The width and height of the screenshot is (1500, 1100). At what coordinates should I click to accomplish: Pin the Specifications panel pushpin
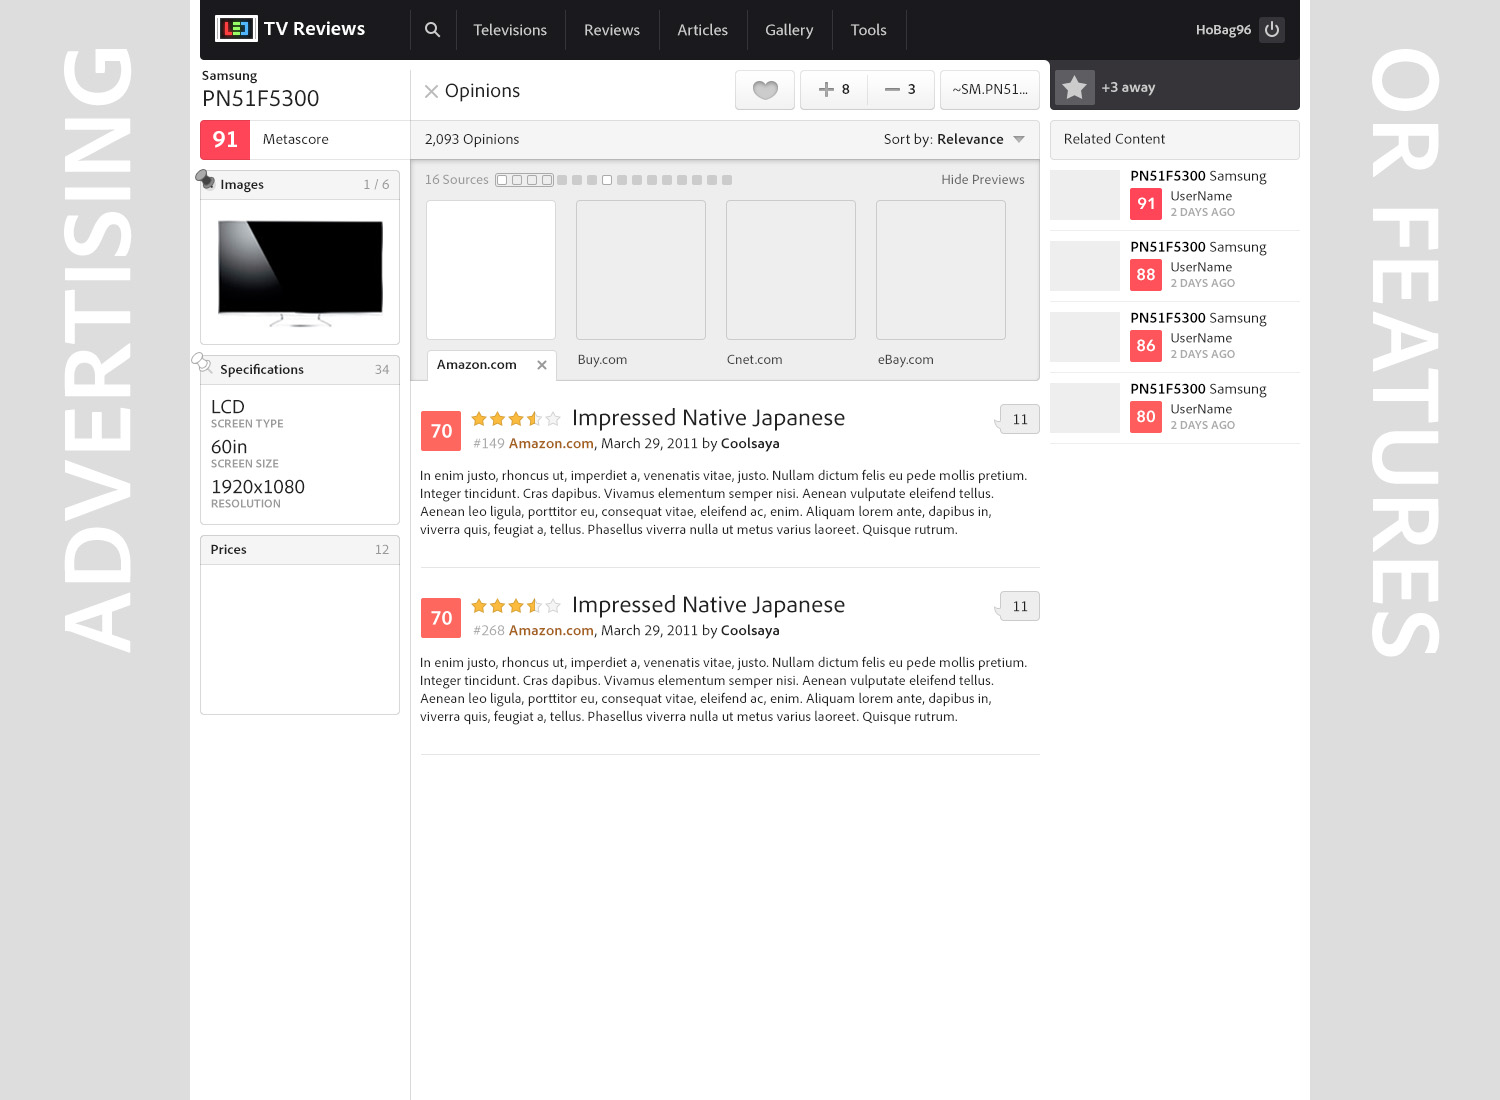(202, 362)
